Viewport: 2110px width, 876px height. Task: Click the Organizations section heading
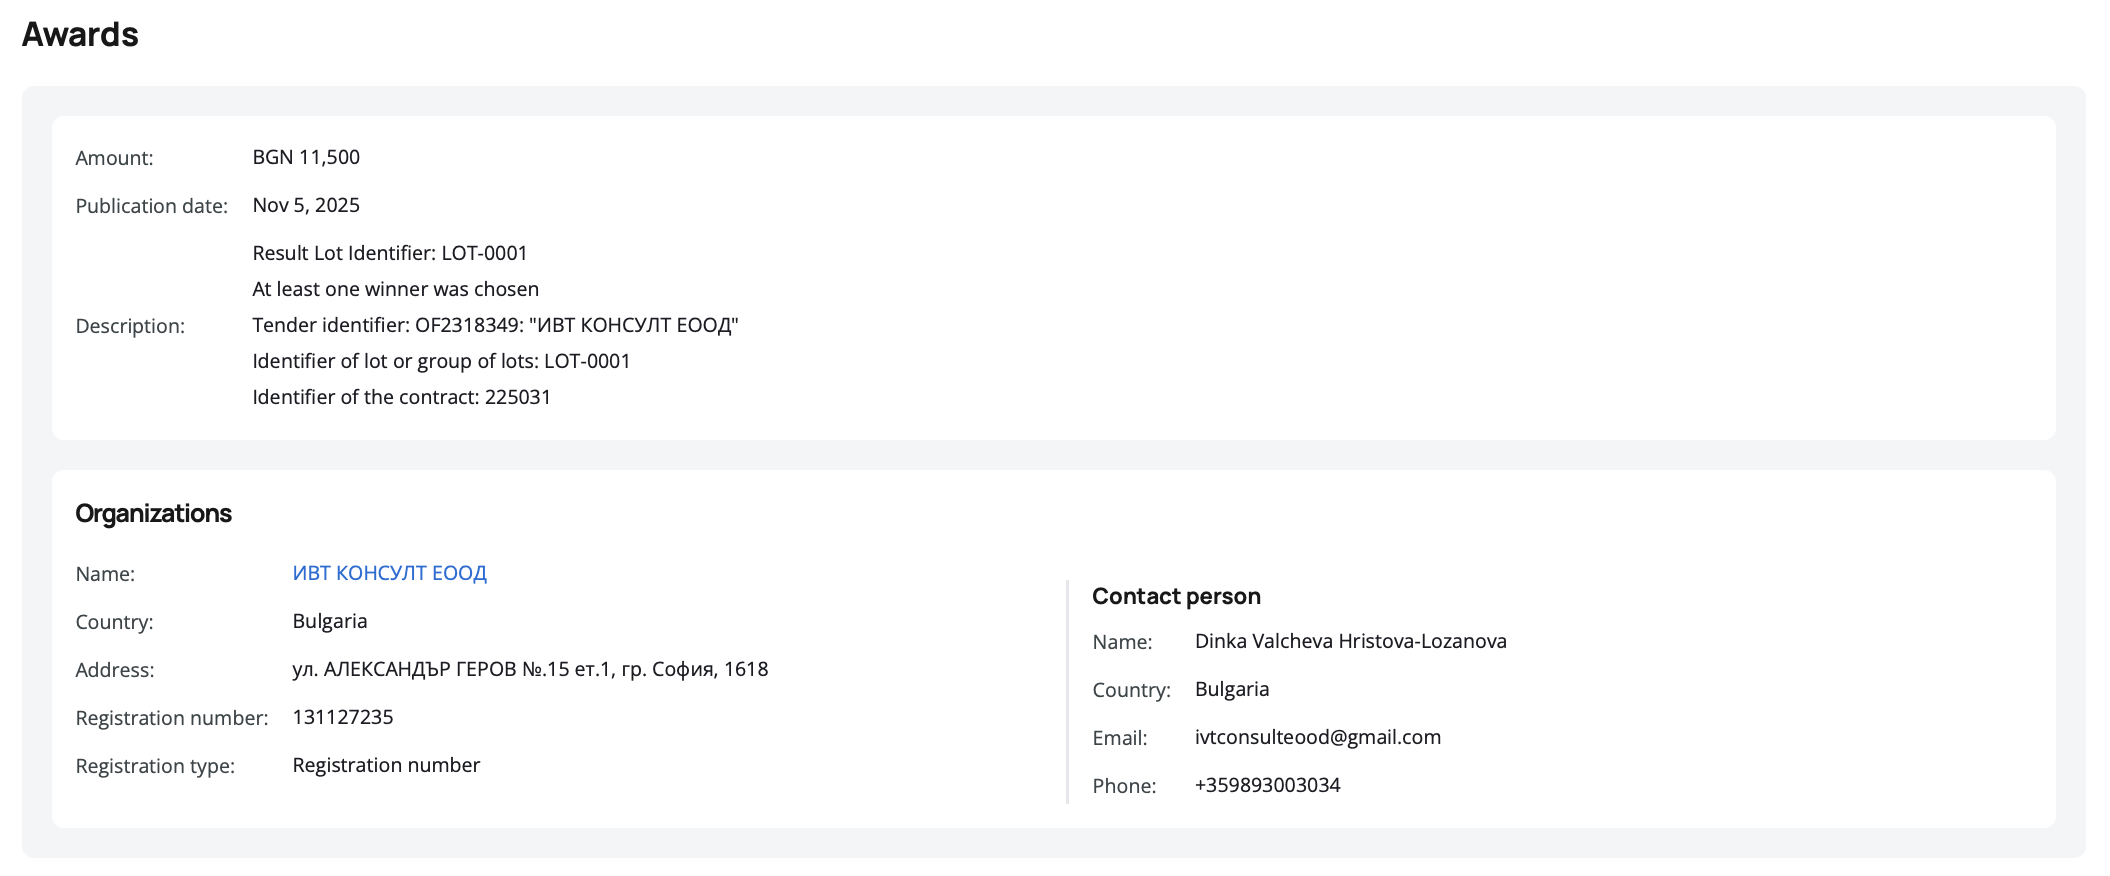[153, 513]
